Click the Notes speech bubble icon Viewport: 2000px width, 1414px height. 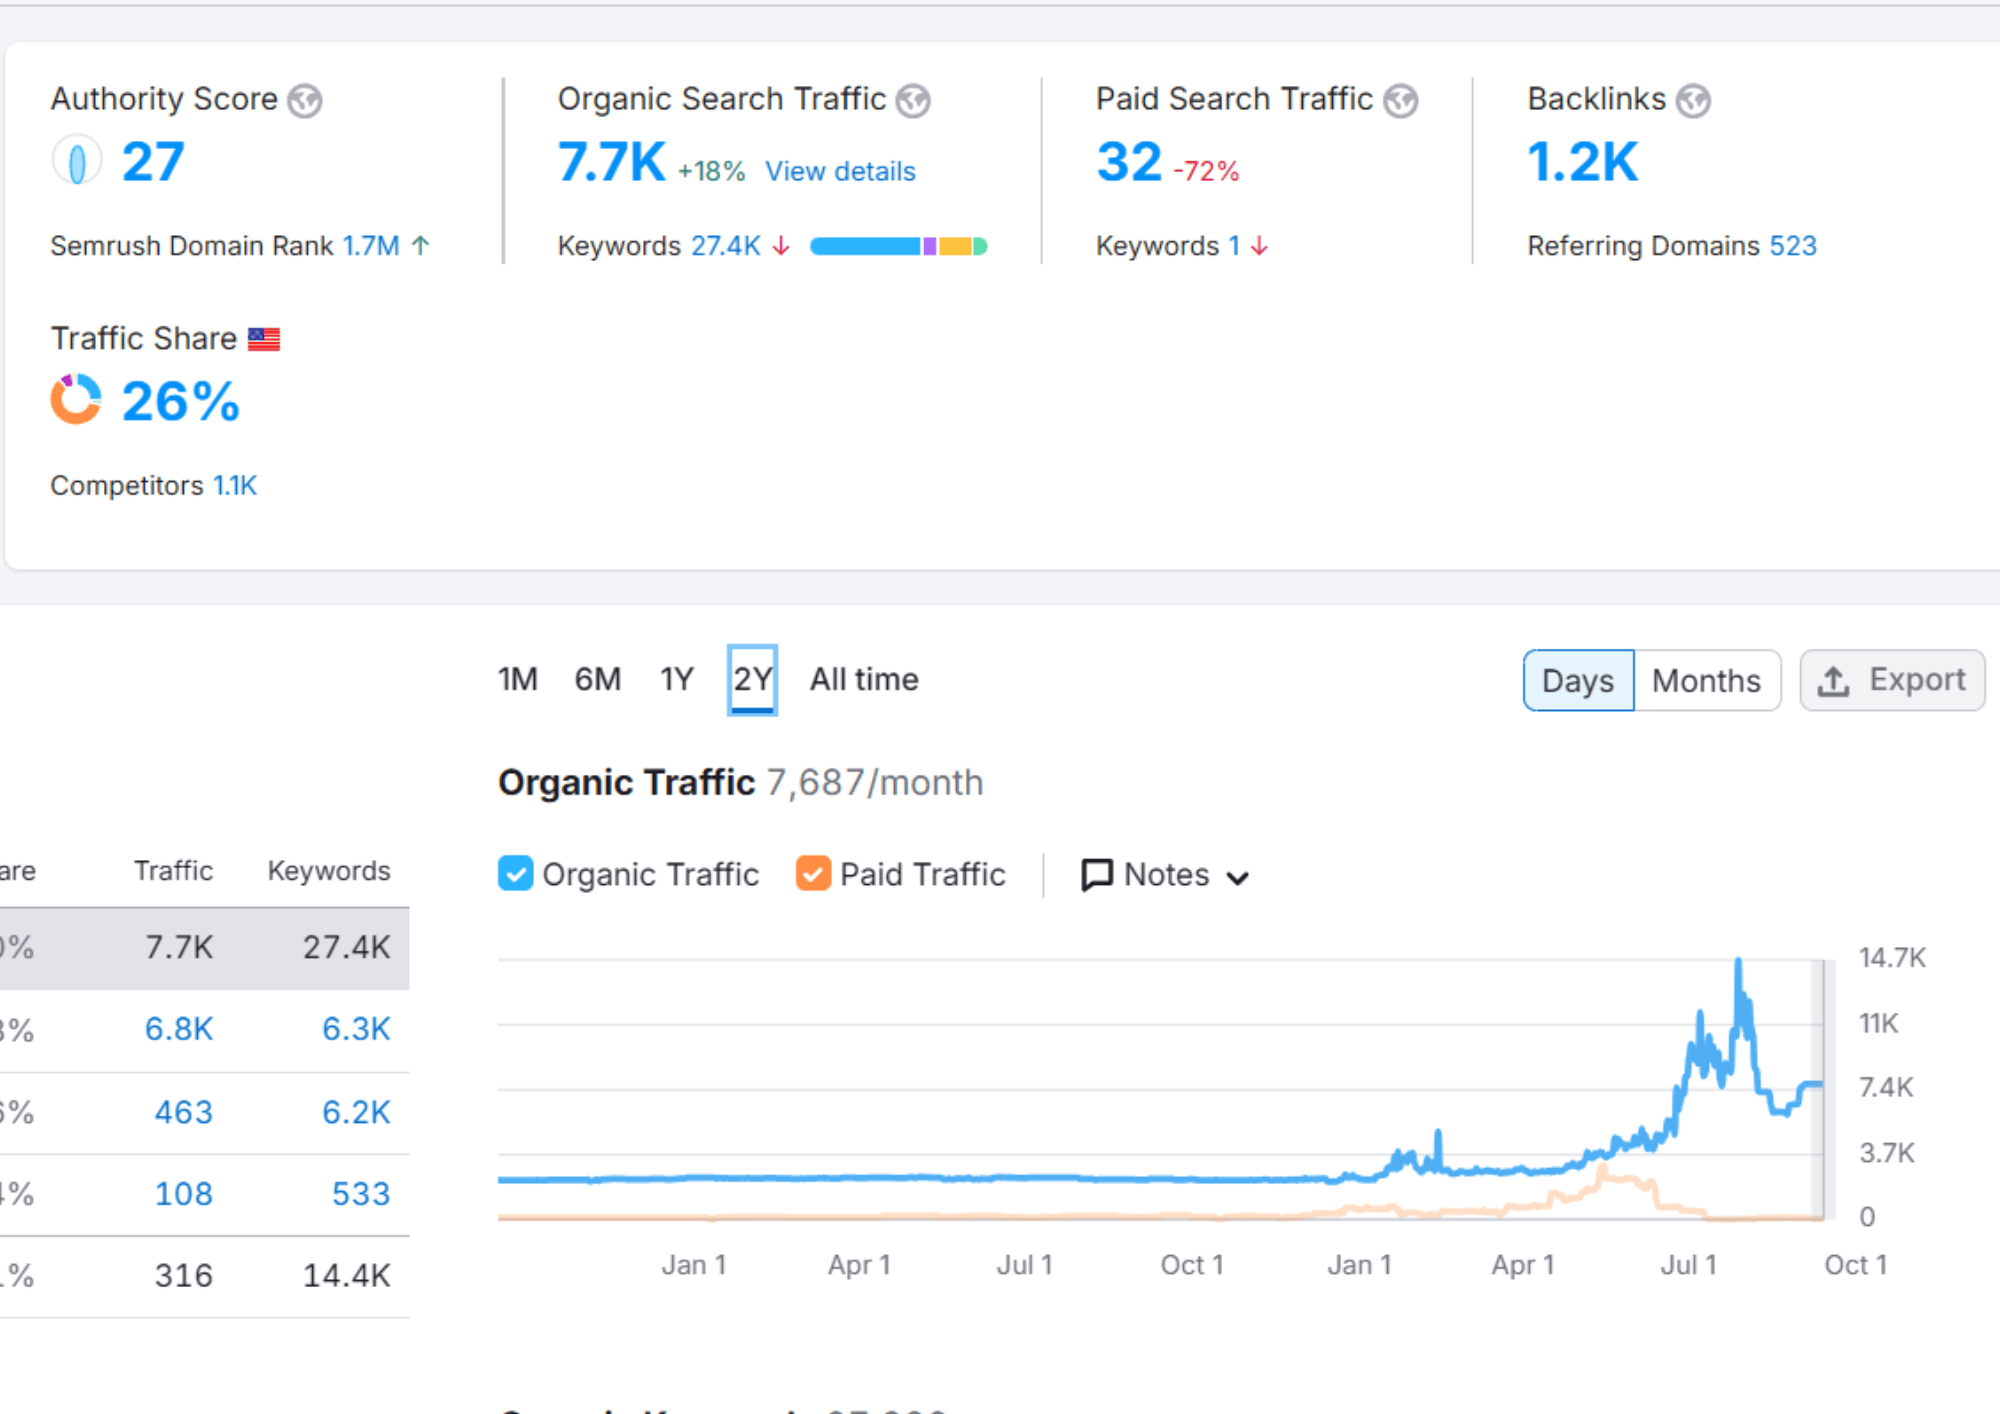(x=1097, y=875)
